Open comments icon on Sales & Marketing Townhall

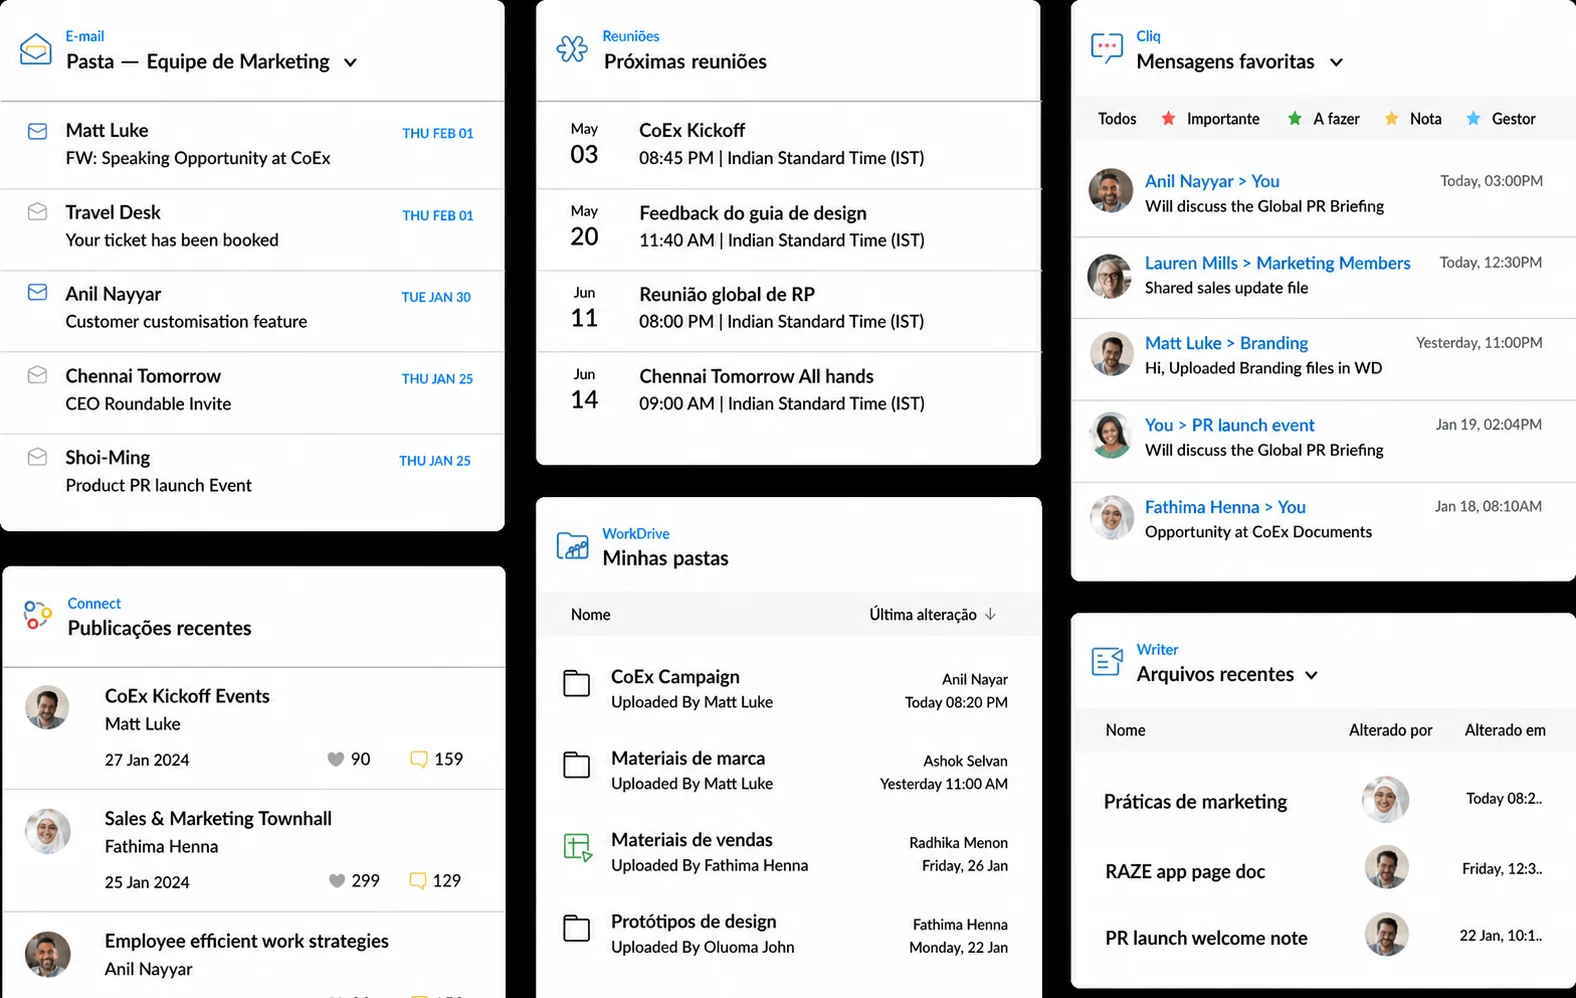pyautogui.click(x=418, y=881)
